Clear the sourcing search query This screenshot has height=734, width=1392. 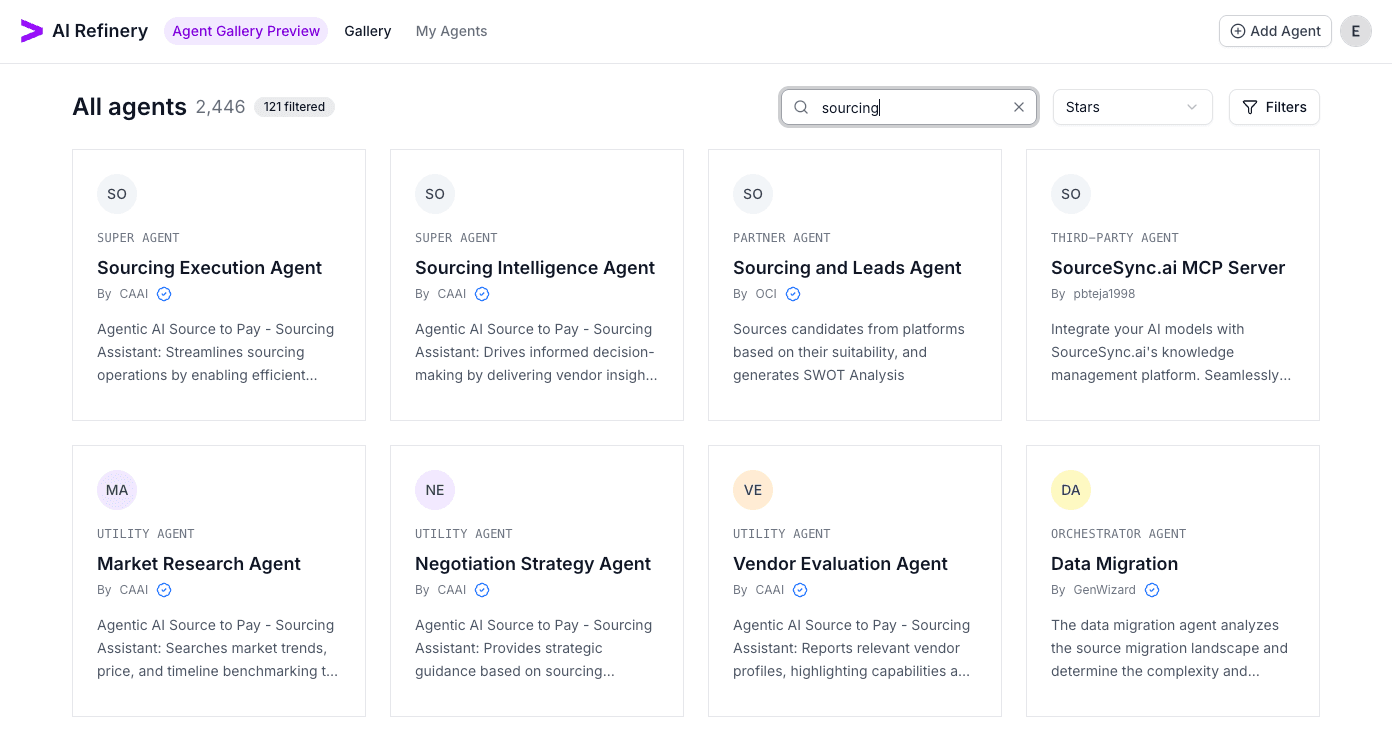click(1018, 107)
